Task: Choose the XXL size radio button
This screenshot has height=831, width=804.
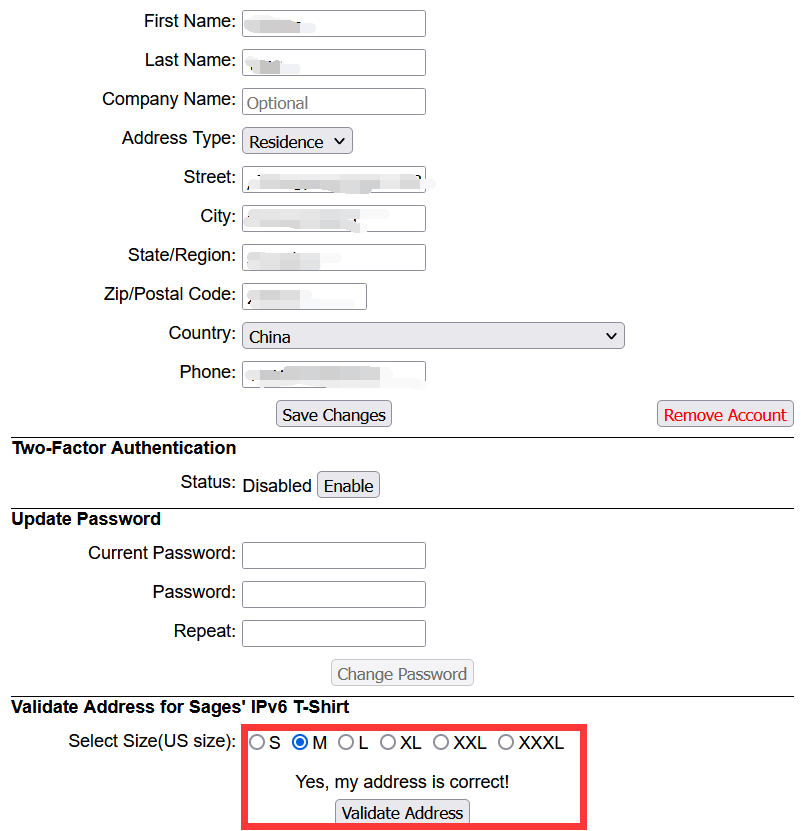Action: tap(441, 742)
